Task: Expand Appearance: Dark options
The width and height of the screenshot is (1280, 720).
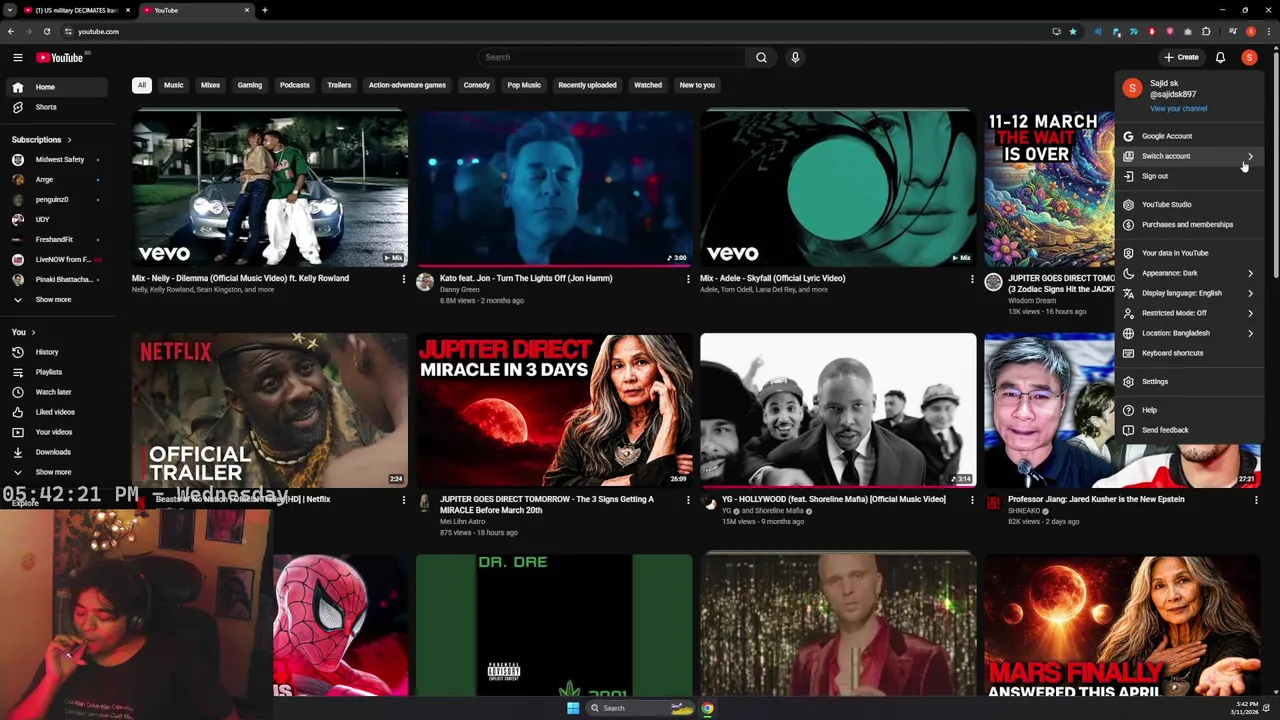Action: tap(1189, 273)
